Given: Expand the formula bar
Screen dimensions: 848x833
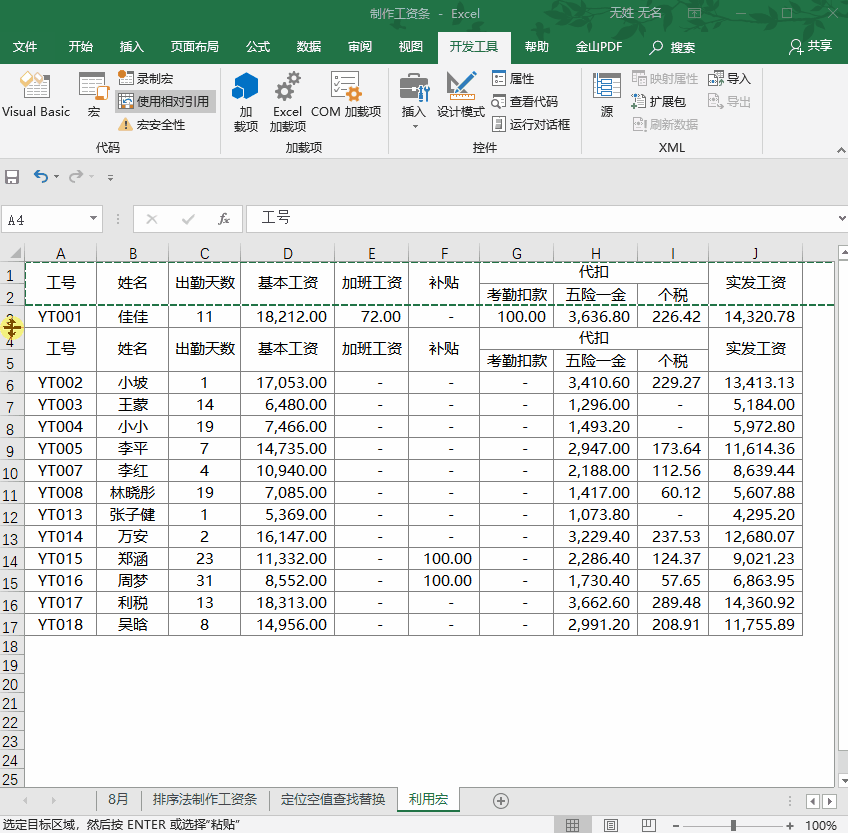Looking at the screenshot, I should (842, 219).
